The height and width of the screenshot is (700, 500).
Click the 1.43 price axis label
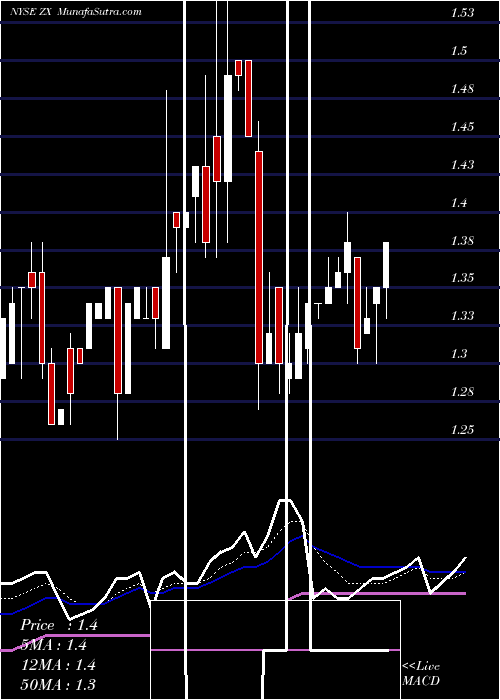tap(462, 165)
